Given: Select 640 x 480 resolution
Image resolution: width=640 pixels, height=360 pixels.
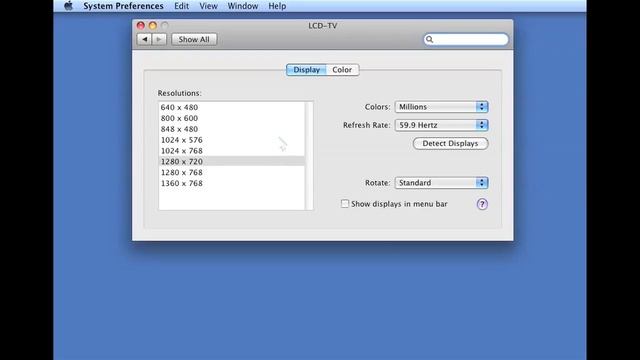Looking at the screenshot, I should pos(231,107).
